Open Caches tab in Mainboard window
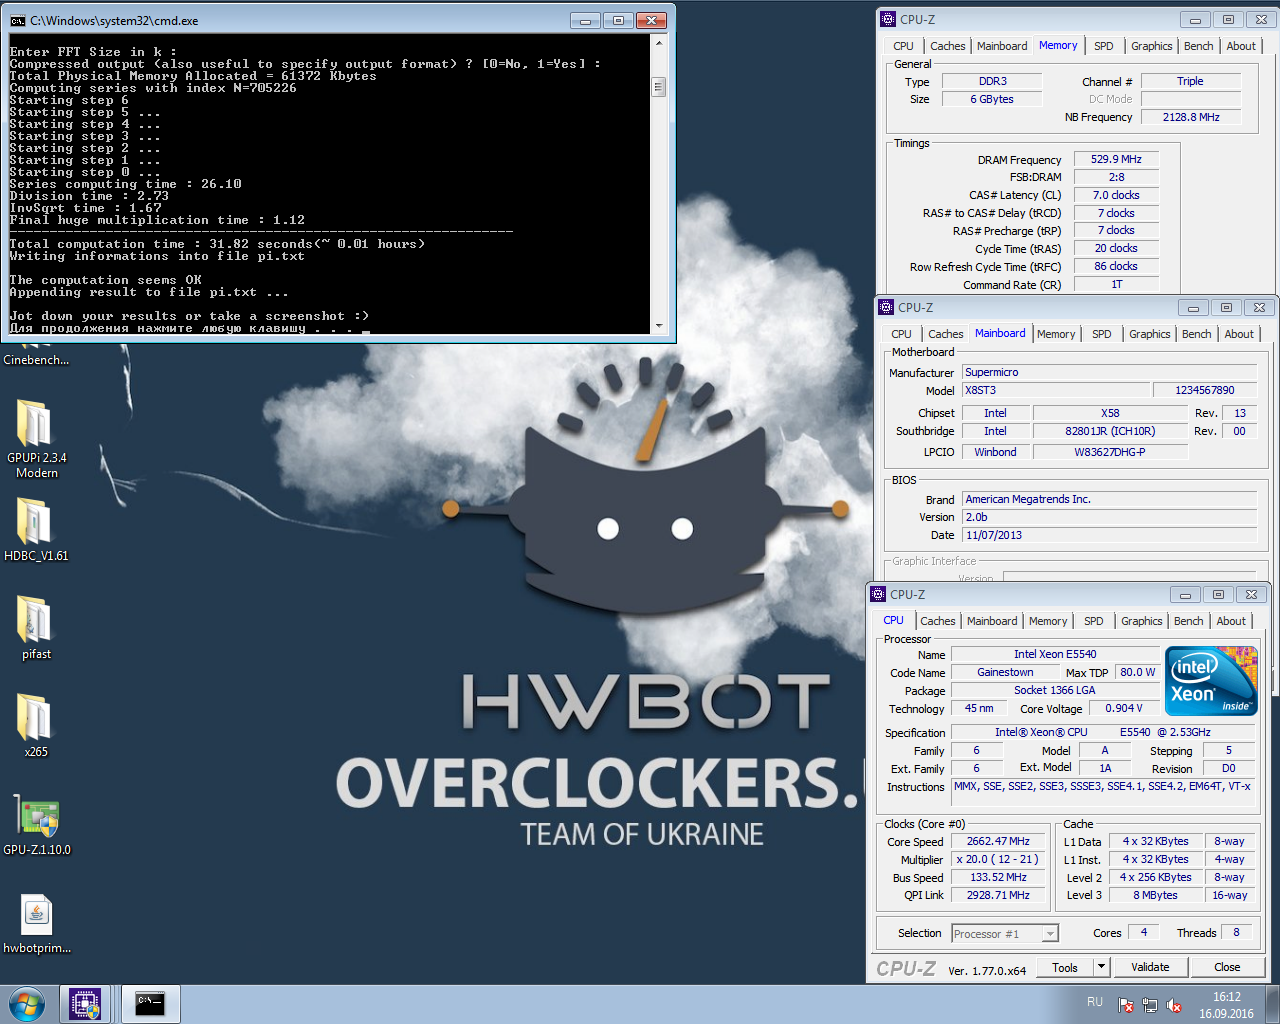This screenshot has height=1024, width=1280. tap(945, 334)
